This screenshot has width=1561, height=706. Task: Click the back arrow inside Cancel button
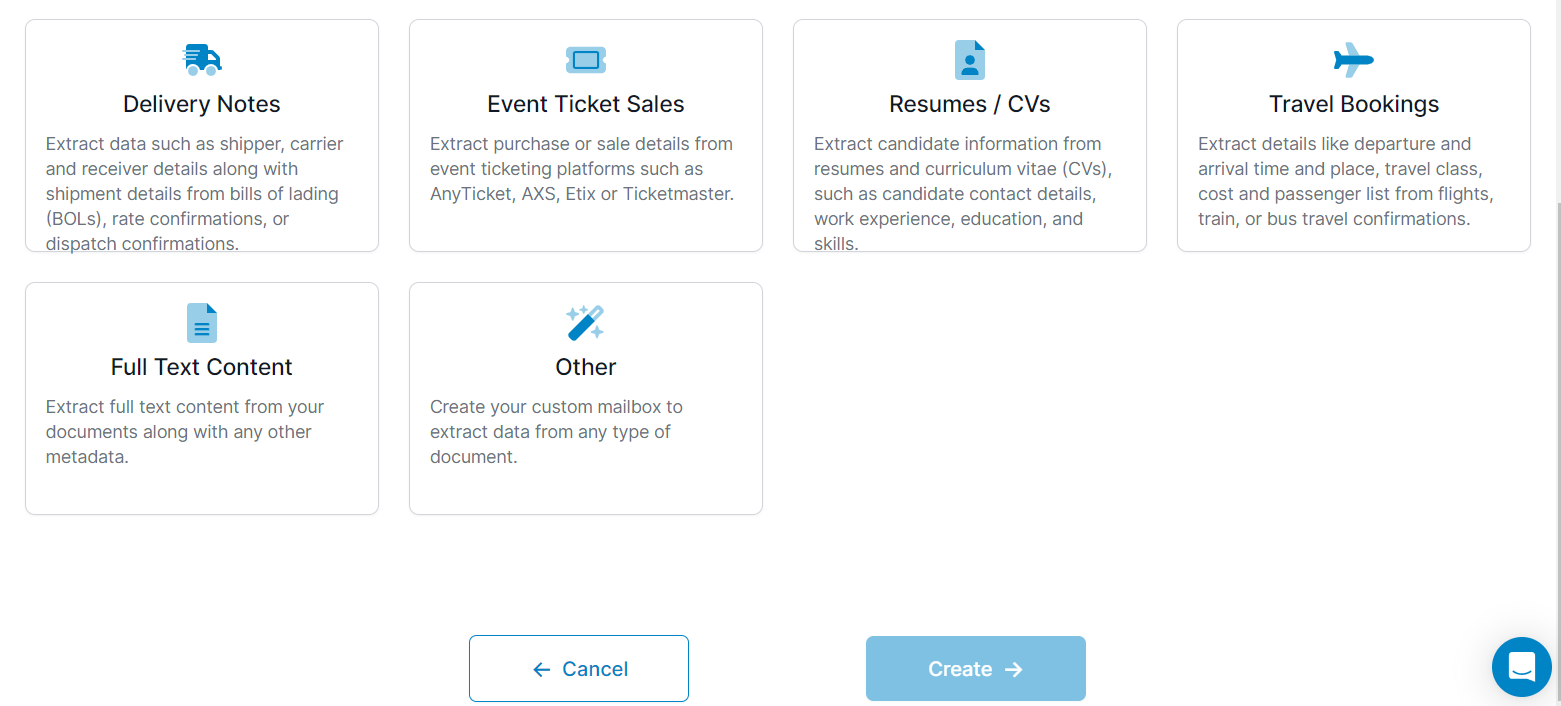point(541,668)
